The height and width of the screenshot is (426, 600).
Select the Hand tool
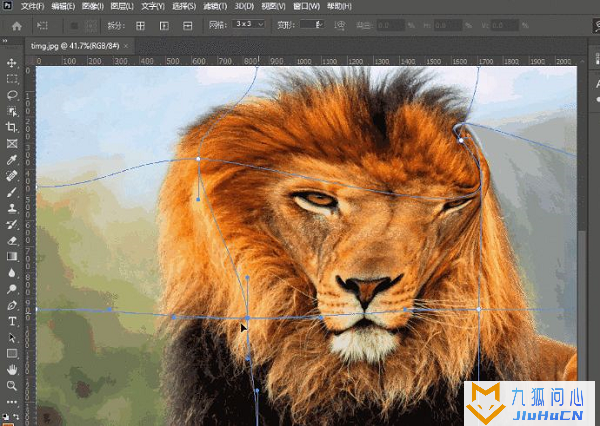click(x=12, y=370)
